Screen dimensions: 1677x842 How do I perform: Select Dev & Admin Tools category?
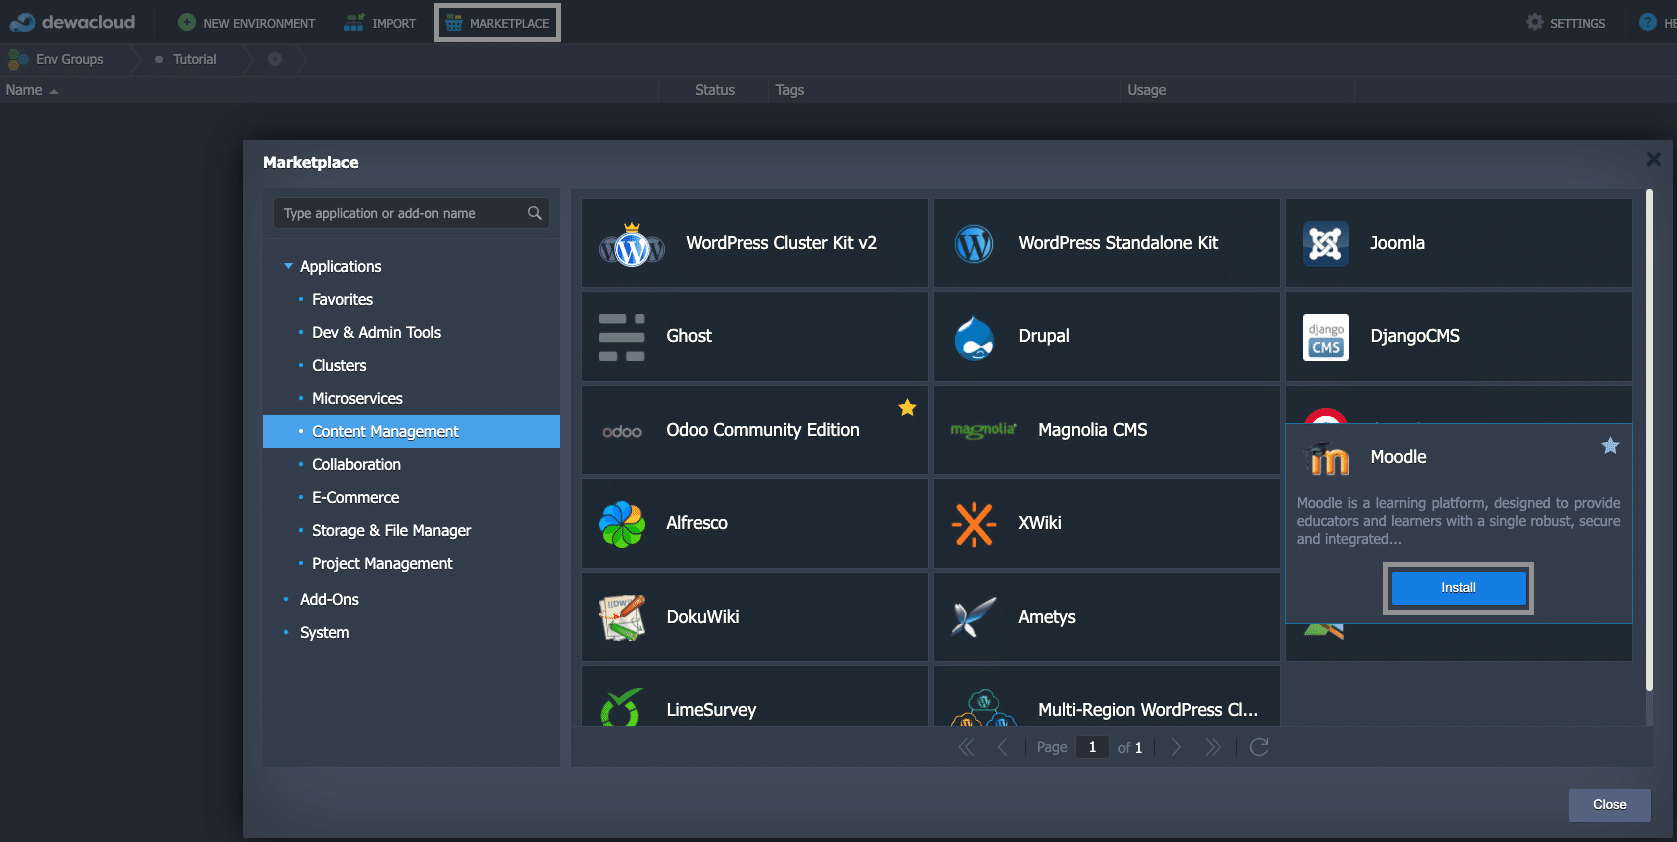pos(376,332)
